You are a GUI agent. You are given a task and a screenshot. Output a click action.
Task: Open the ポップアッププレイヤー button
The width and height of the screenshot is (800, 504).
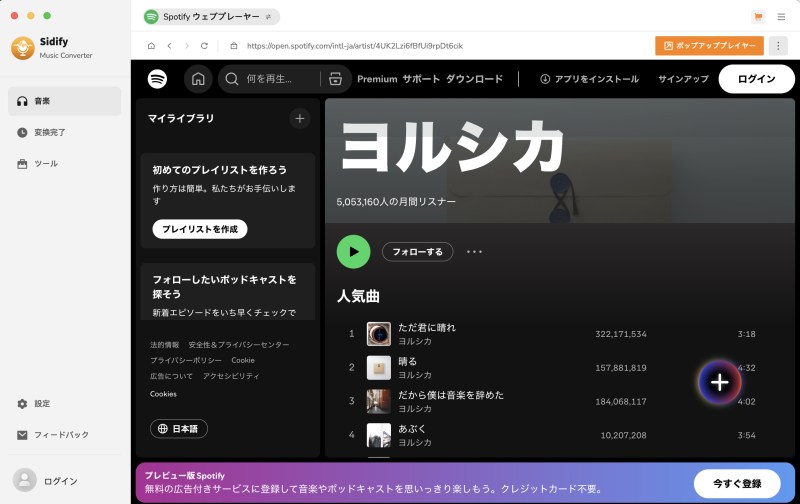709,46
